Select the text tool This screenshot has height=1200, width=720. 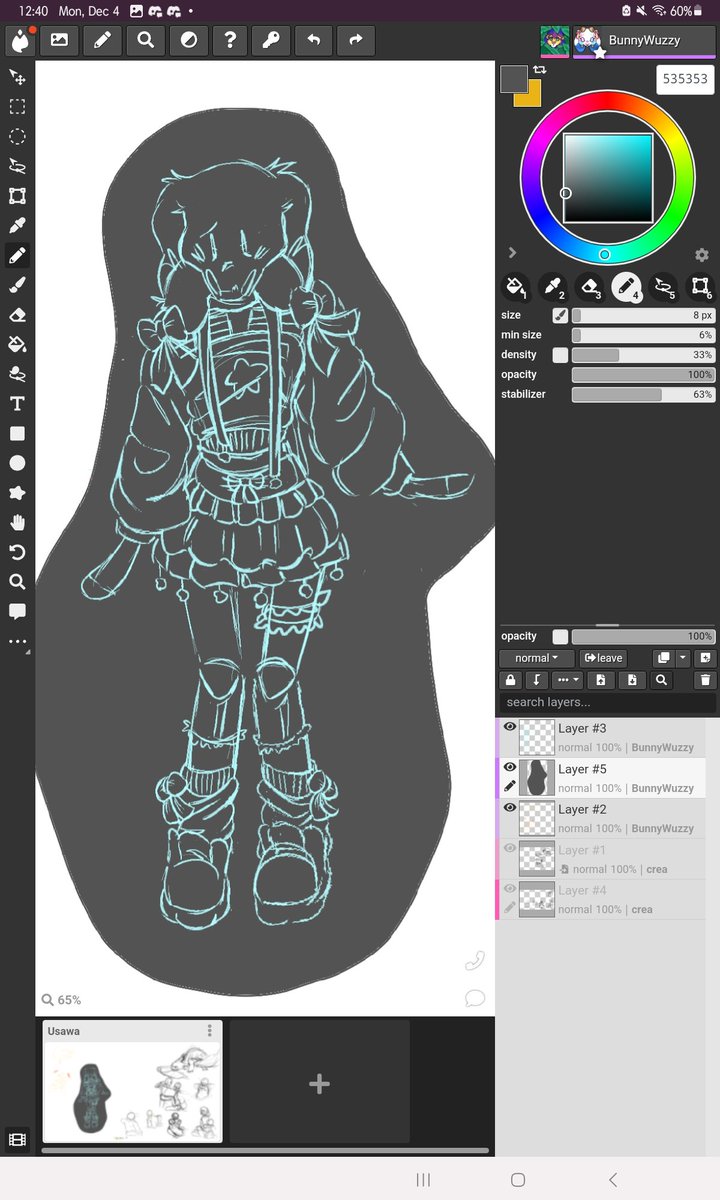coord(17,404)
